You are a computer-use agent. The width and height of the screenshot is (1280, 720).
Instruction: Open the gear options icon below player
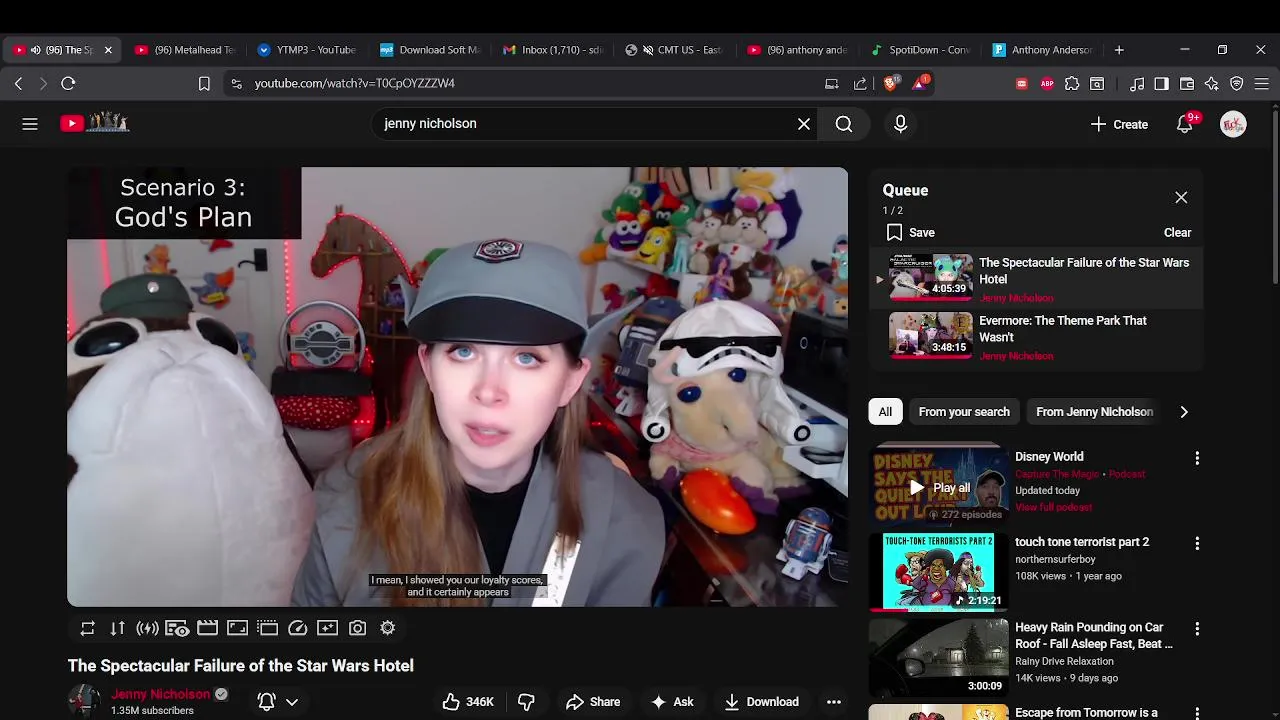pyautogui.click(x=388, y=628)
